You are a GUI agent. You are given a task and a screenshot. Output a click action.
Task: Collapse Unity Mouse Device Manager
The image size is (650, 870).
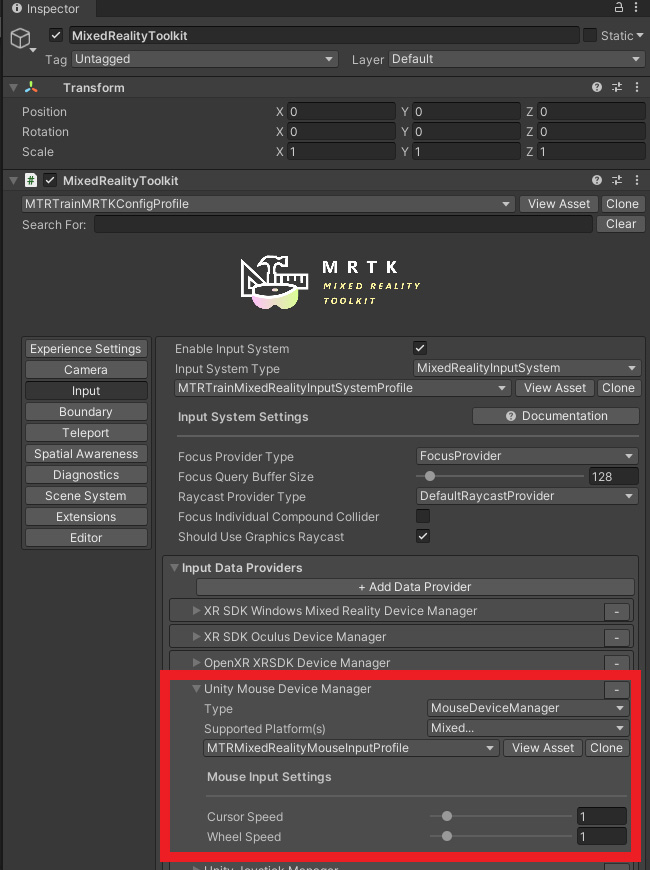click(196, 689)
